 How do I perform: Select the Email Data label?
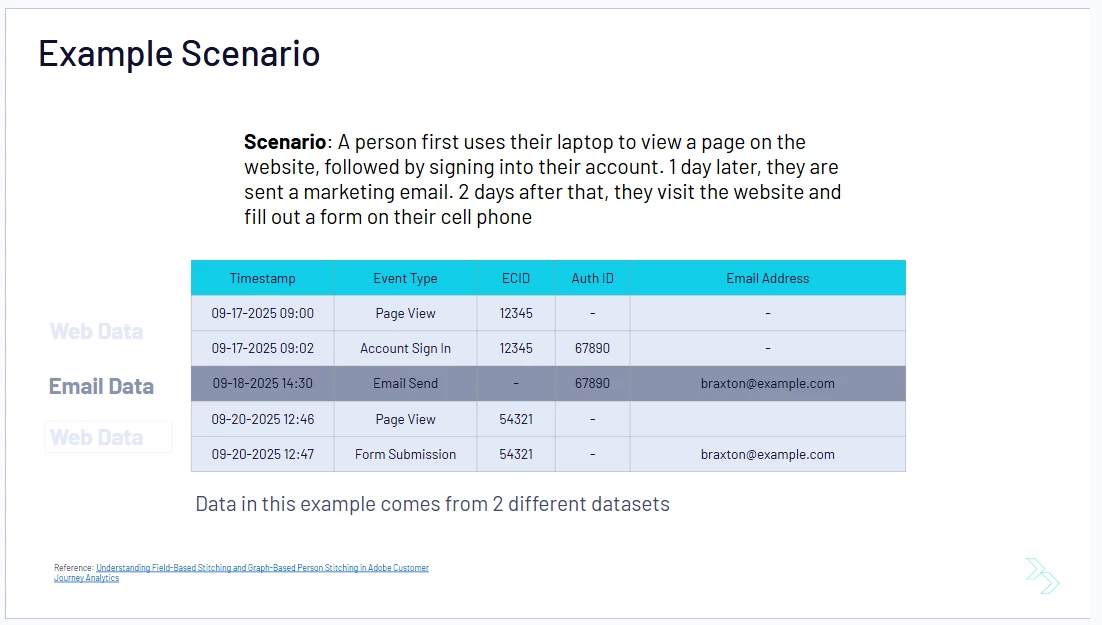point(101,386)
